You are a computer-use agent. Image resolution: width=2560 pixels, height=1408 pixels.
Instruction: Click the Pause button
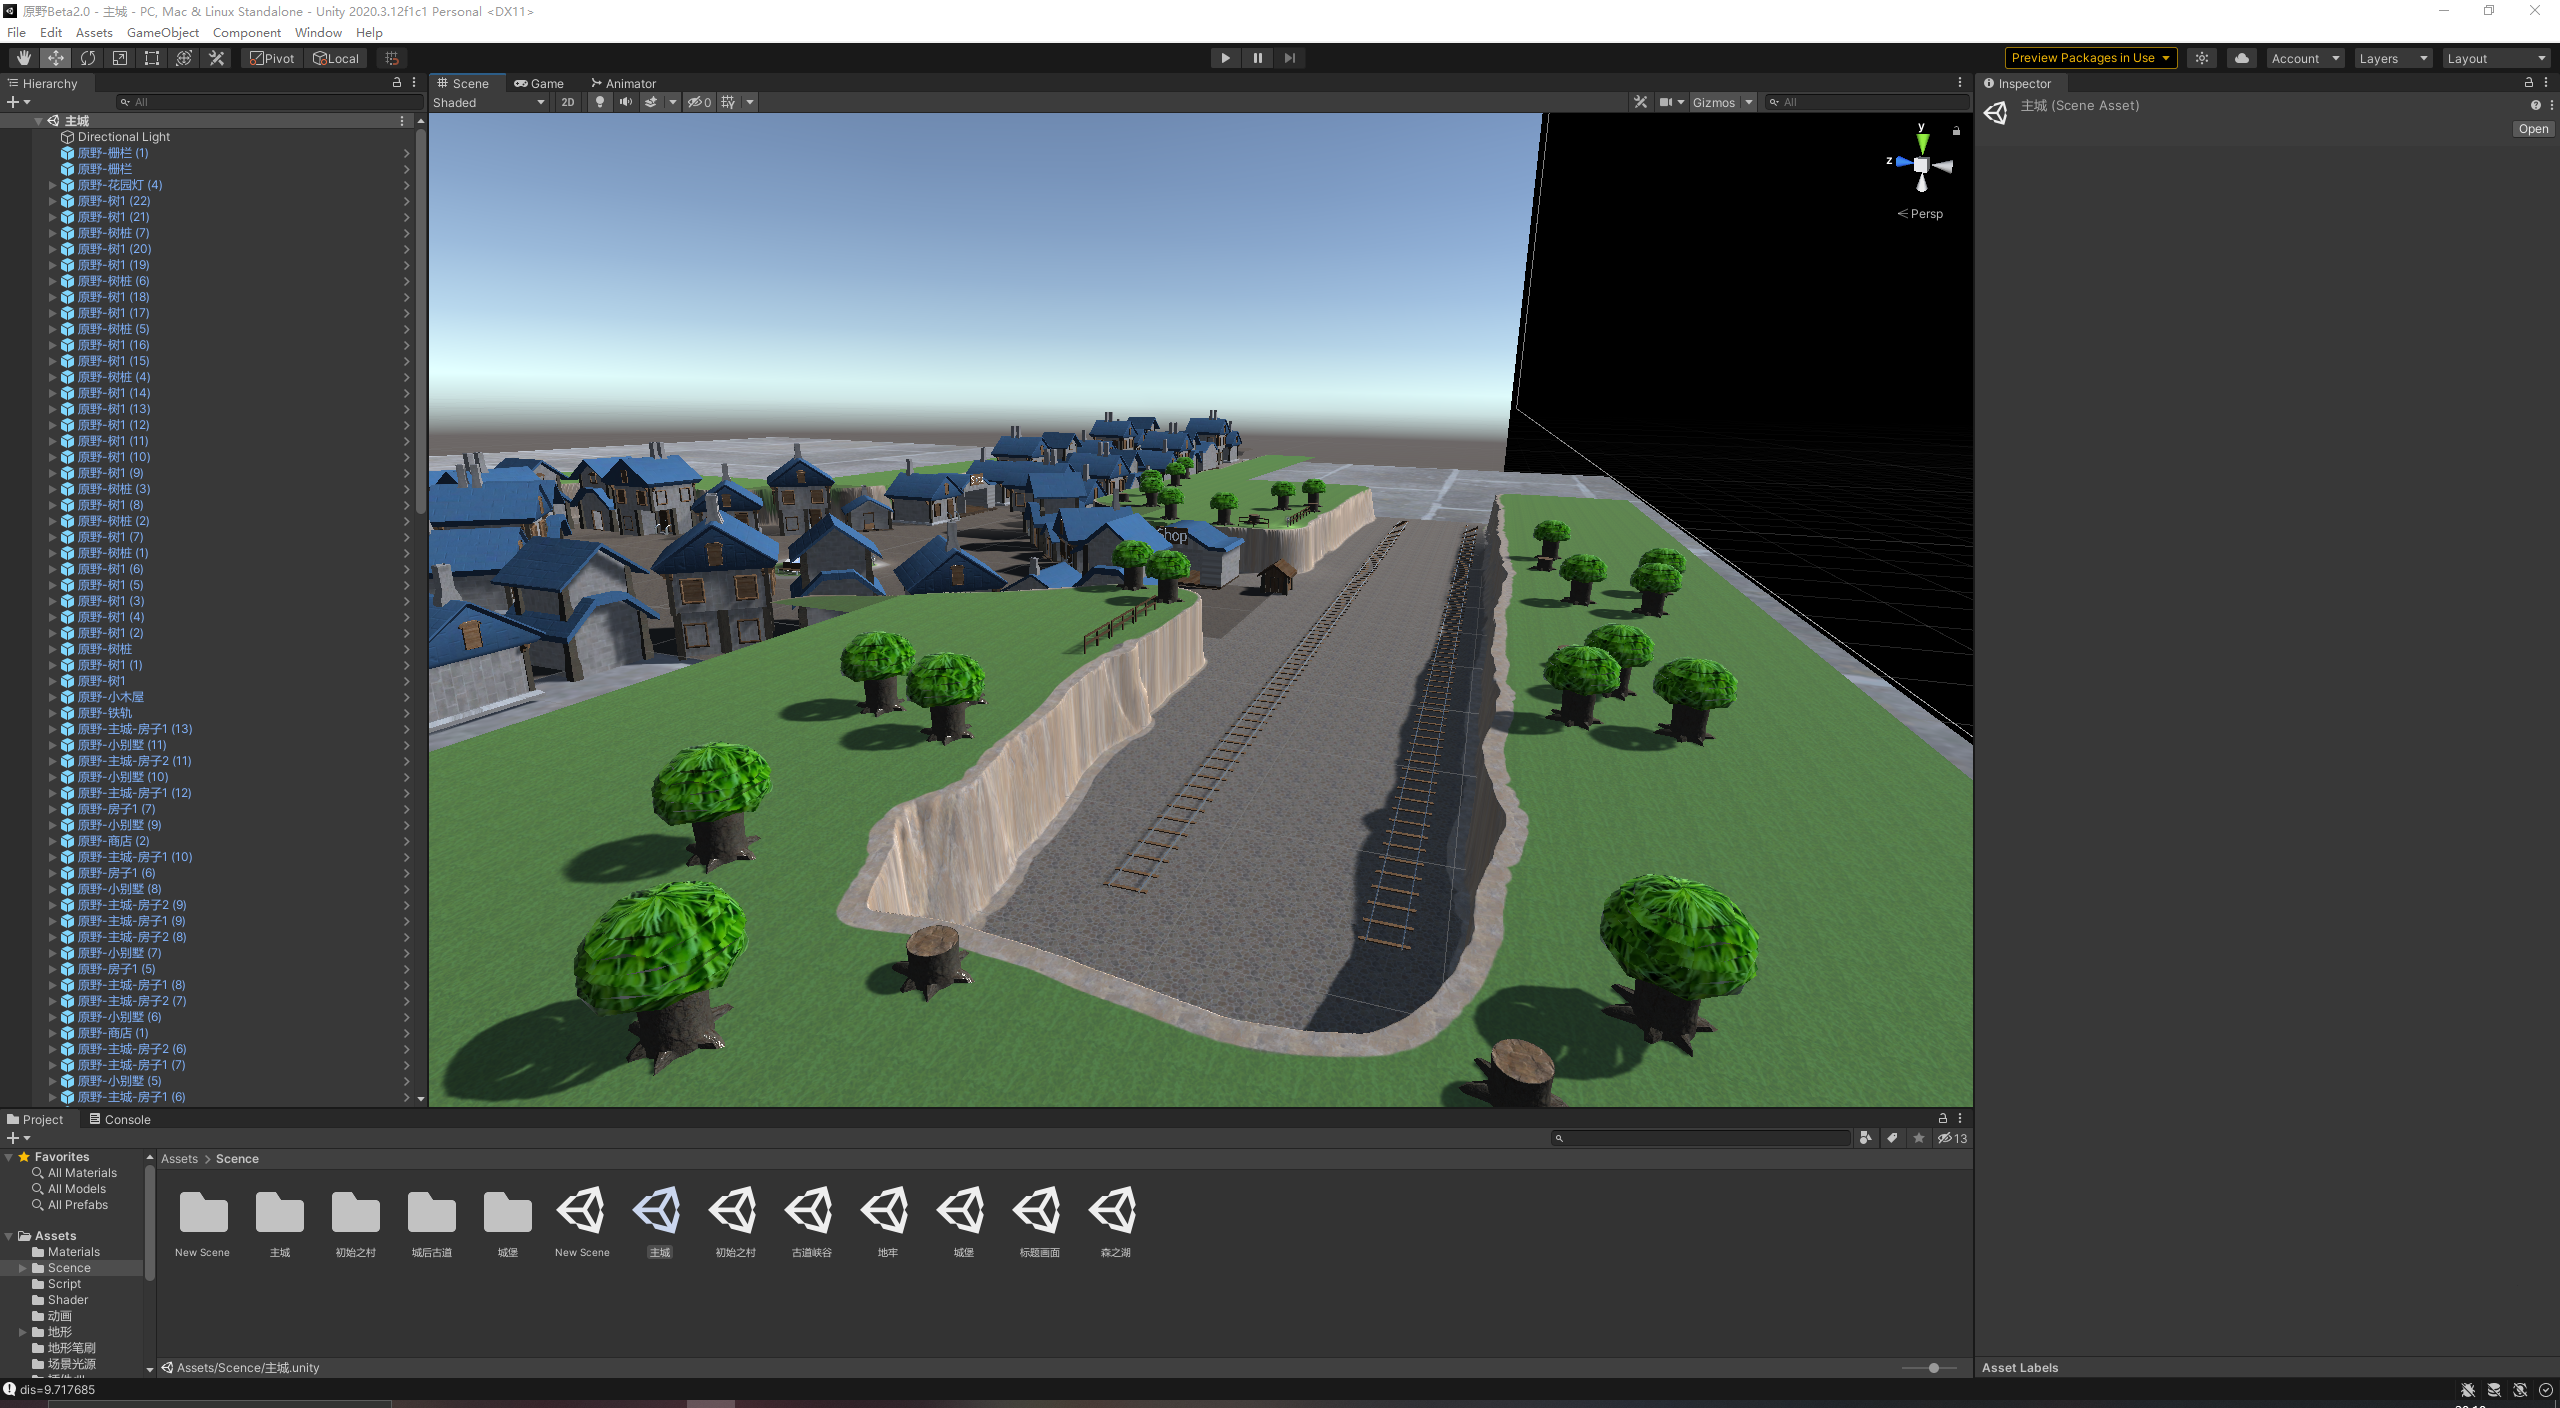coord(1257,58)
